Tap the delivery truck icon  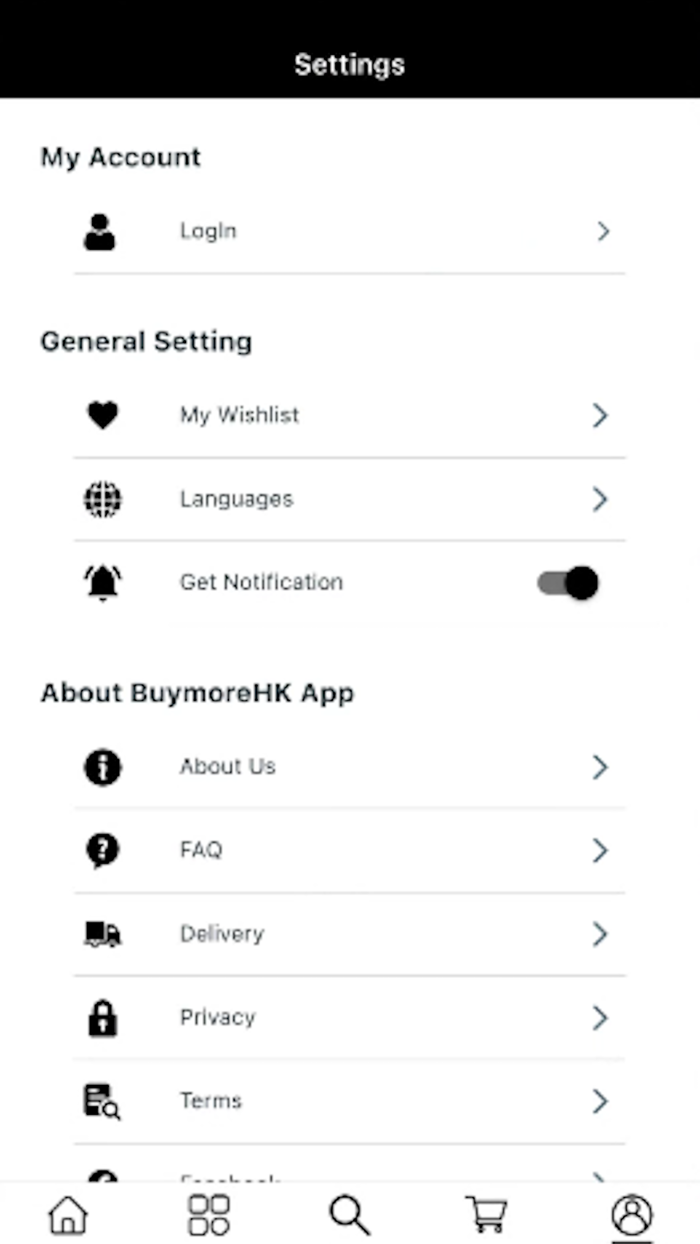[x=102, y=934]
